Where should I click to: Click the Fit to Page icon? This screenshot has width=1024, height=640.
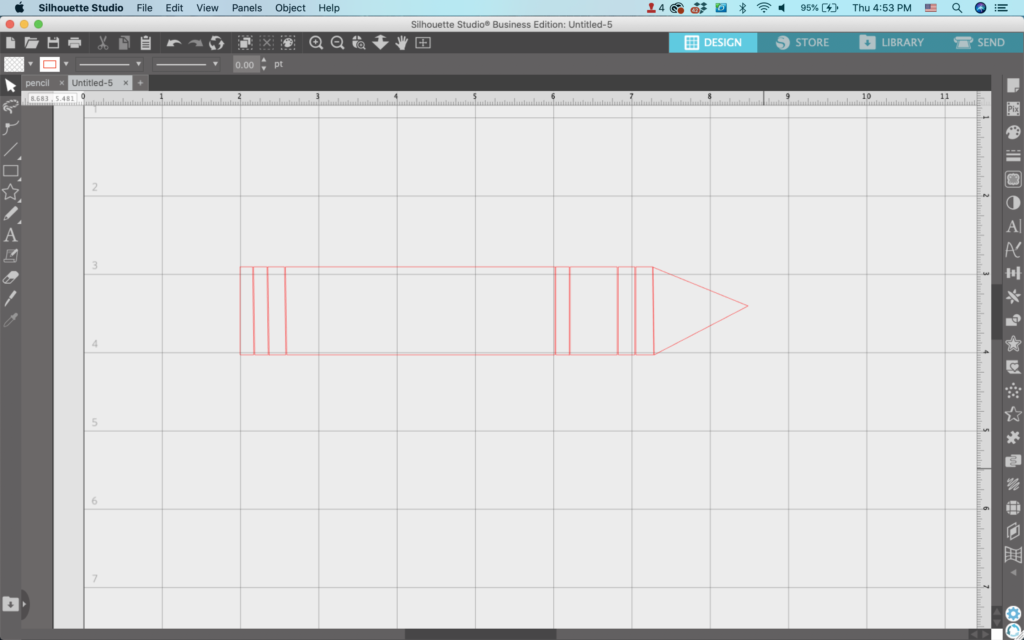click(x=423, y=43)
